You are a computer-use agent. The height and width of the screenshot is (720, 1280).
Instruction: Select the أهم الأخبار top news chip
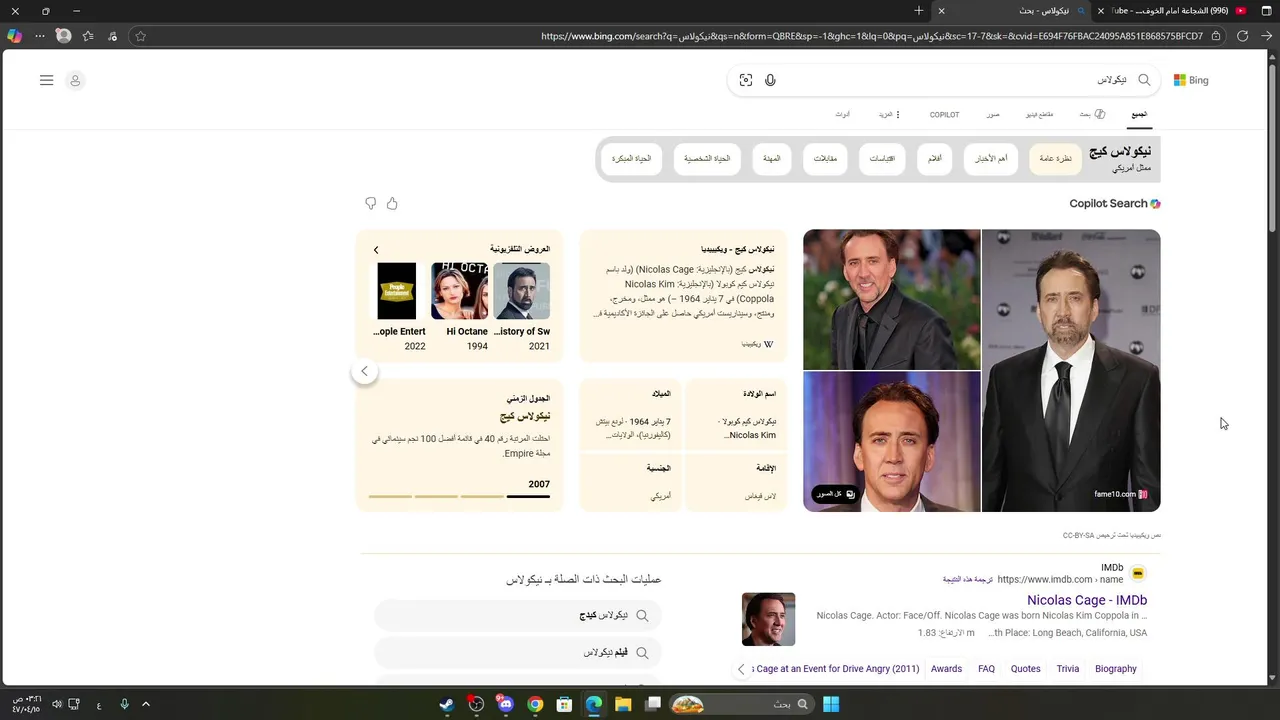pos(991,159)
